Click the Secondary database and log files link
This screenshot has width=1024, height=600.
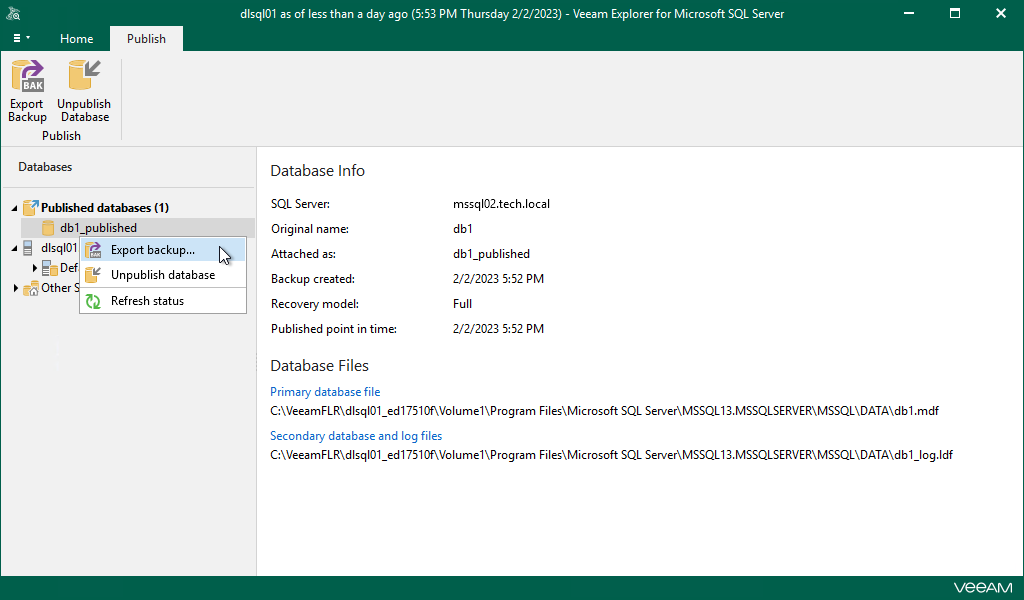point(356,436)
